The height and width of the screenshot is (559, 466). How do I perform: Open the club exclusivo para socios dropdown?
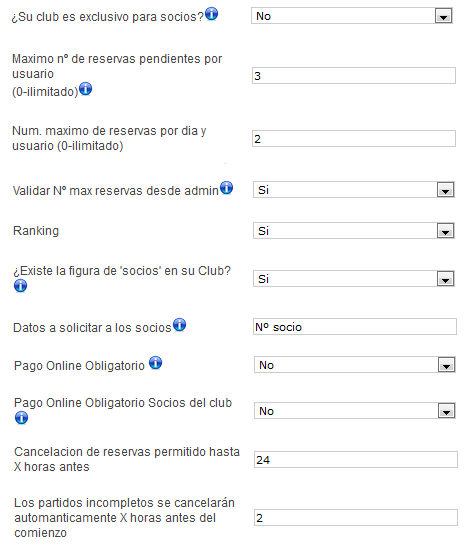352,16
